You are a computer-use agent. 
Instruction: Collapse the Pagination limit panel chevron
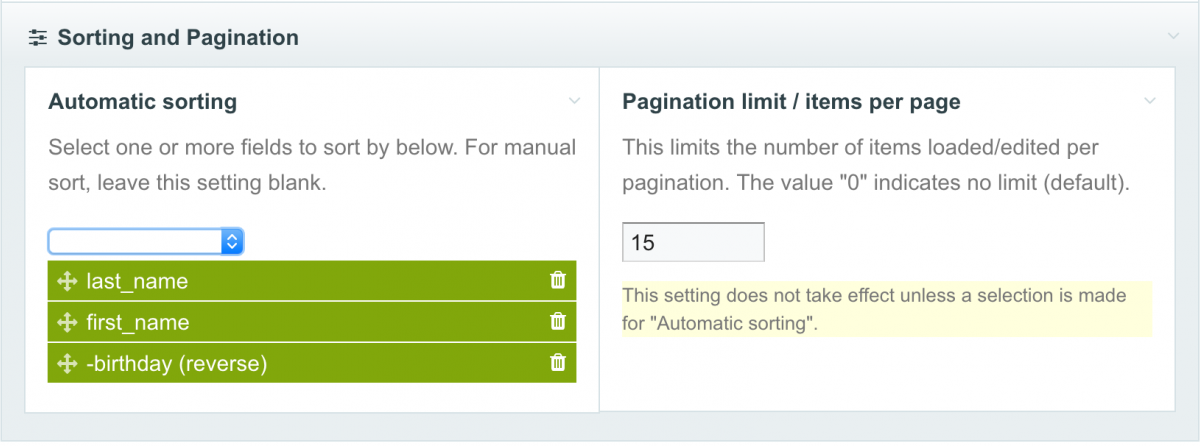pyautogui.click(x=1150, y=101)
